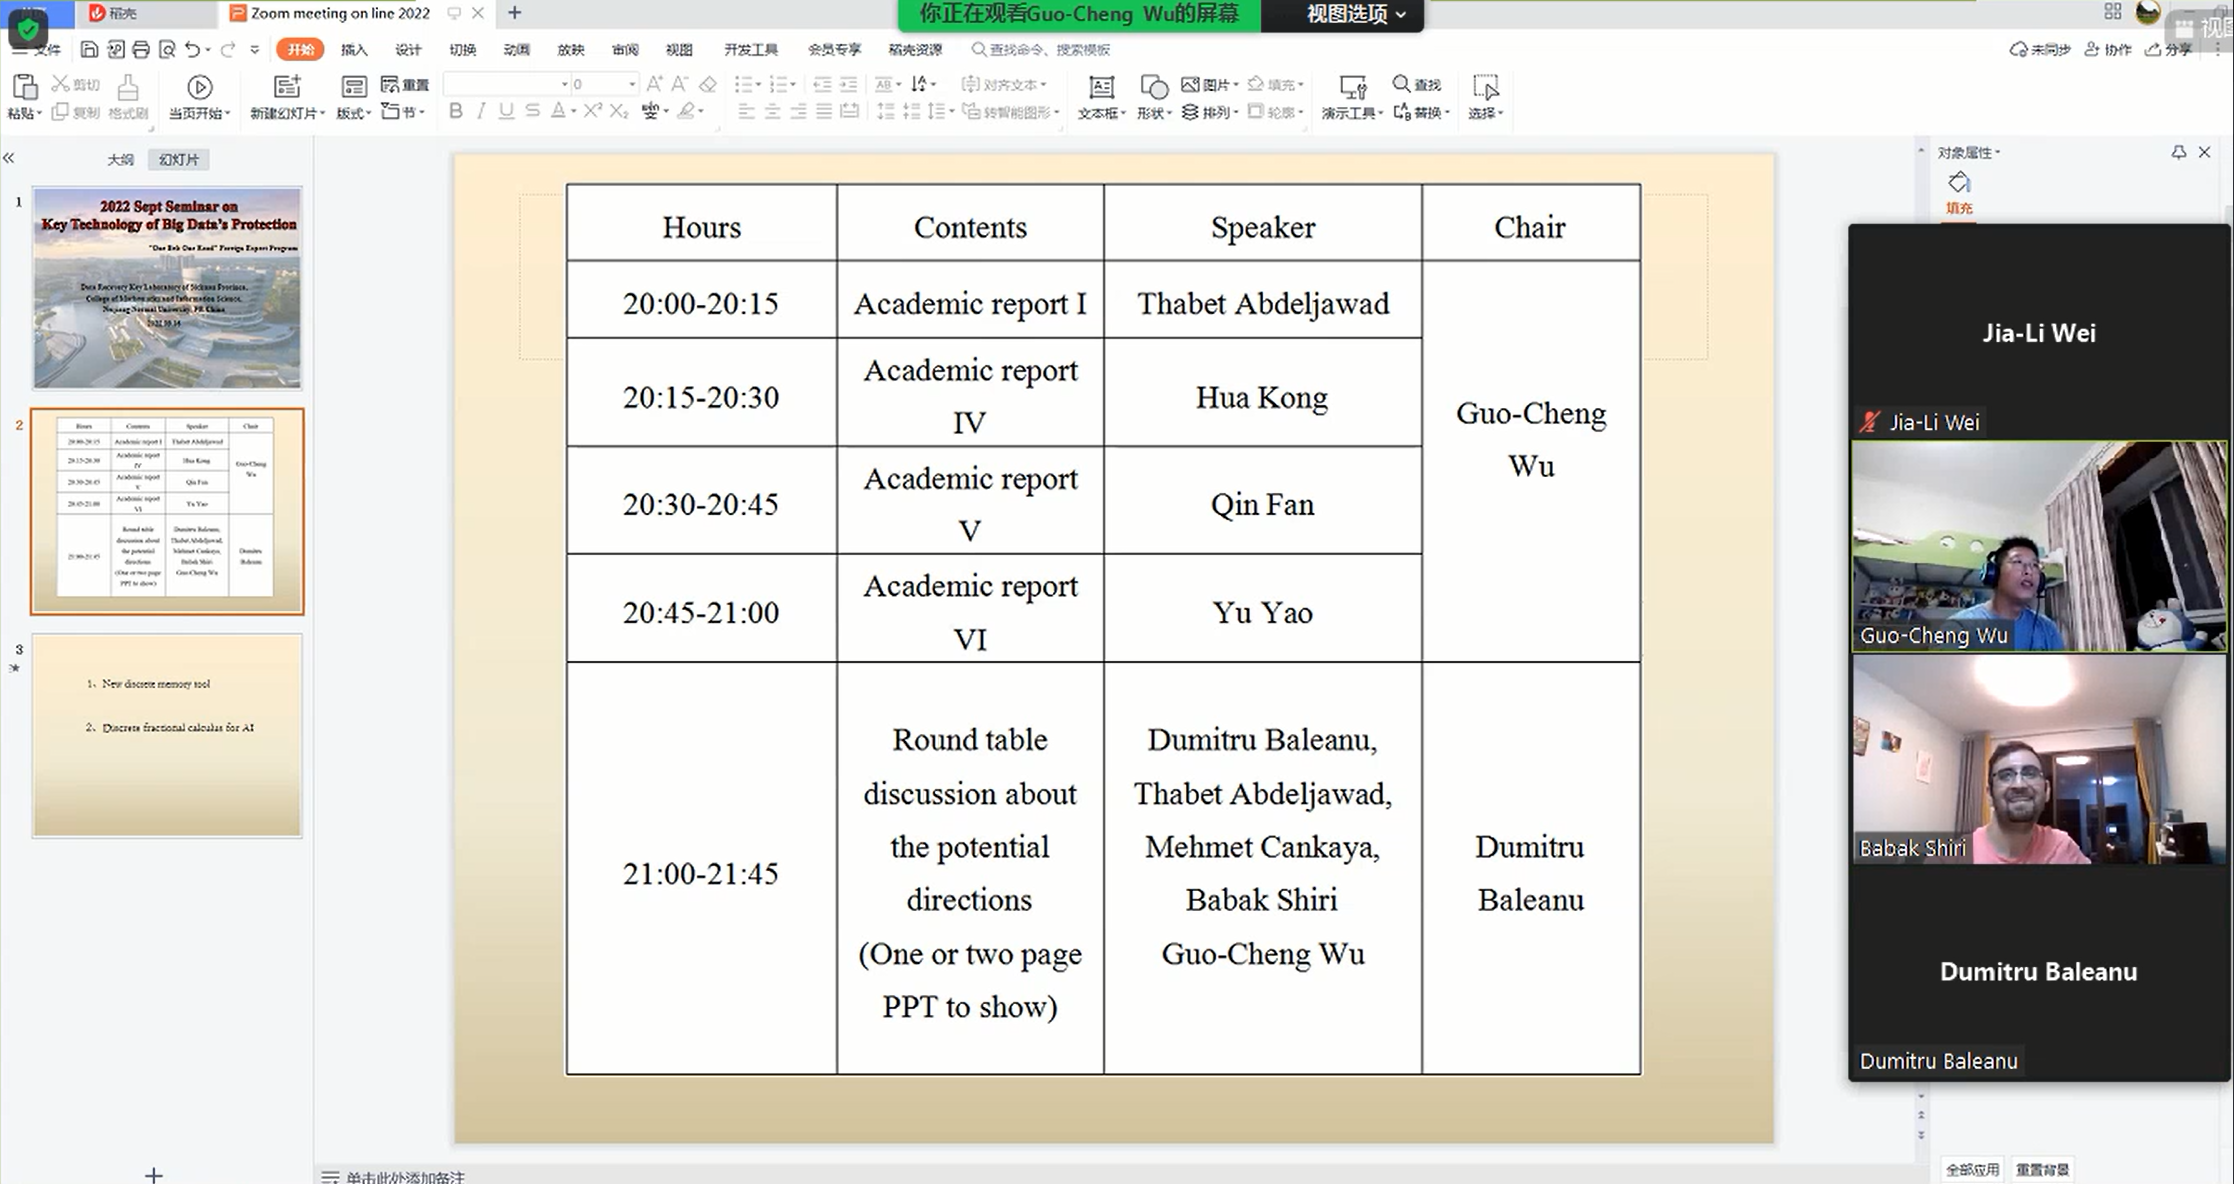The image size is (2234, 1184).
Task: Open the font color dropdown arrow
Action: 573,112
